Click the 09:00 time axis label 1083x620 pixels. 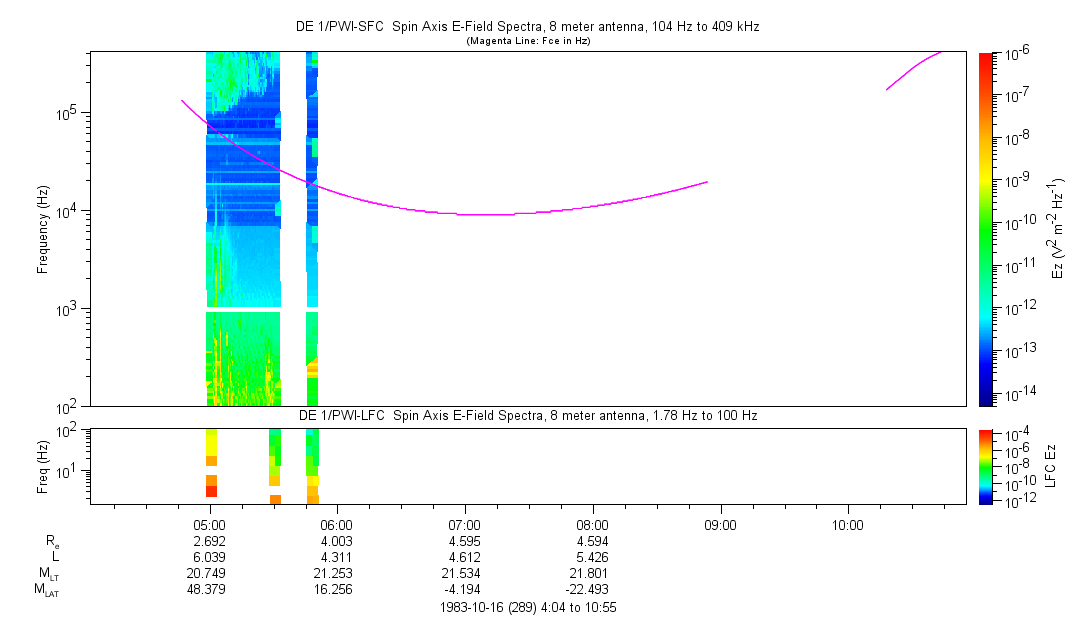[720, 524]
